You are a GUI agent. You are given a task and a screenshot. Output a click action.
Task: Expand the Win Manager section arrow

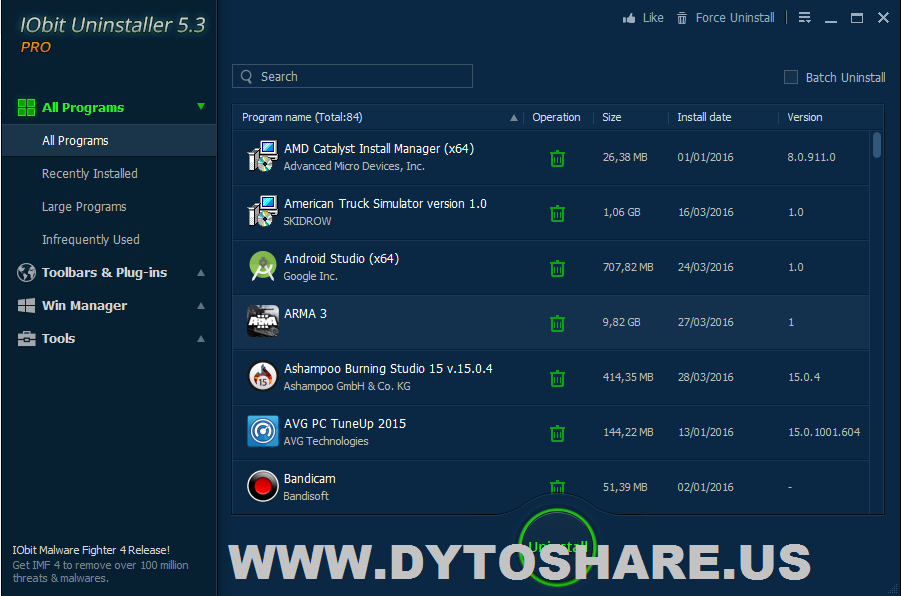[x=201, y=306]
